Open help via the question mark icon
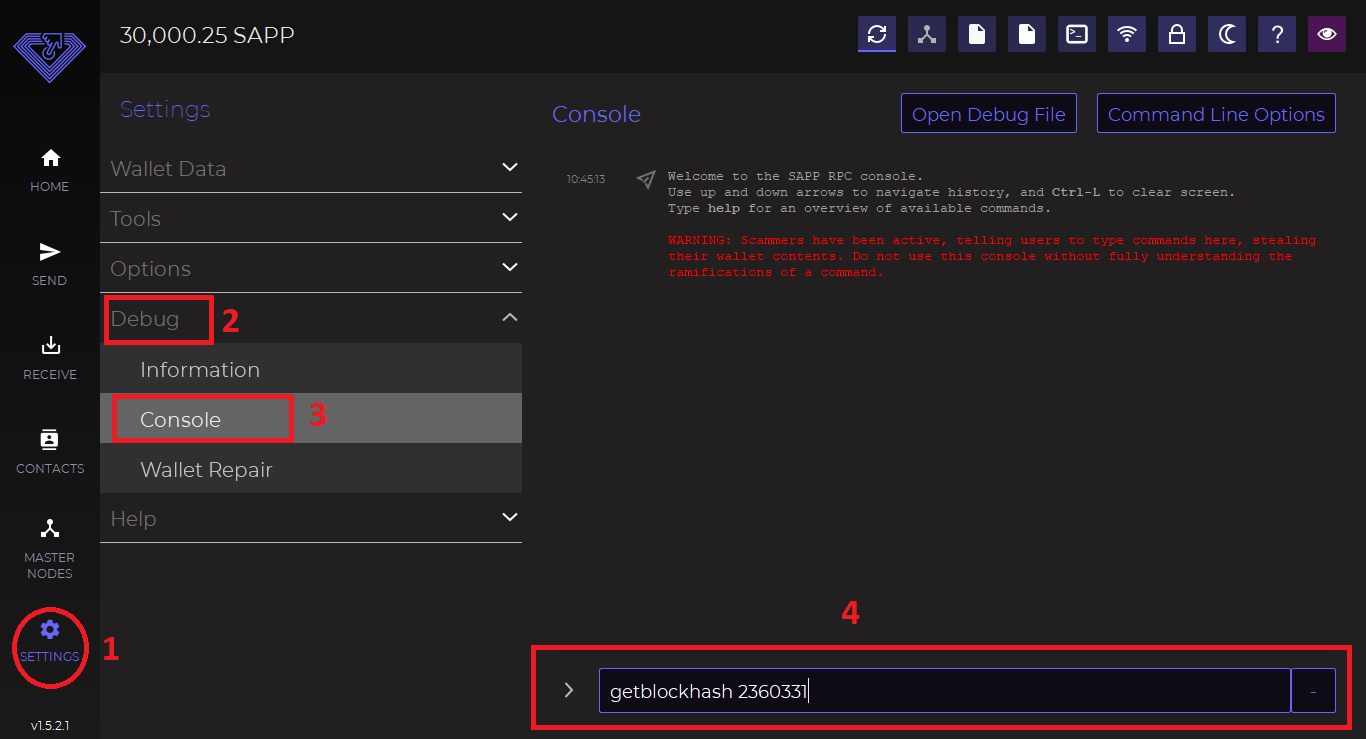 (1277, 34)
